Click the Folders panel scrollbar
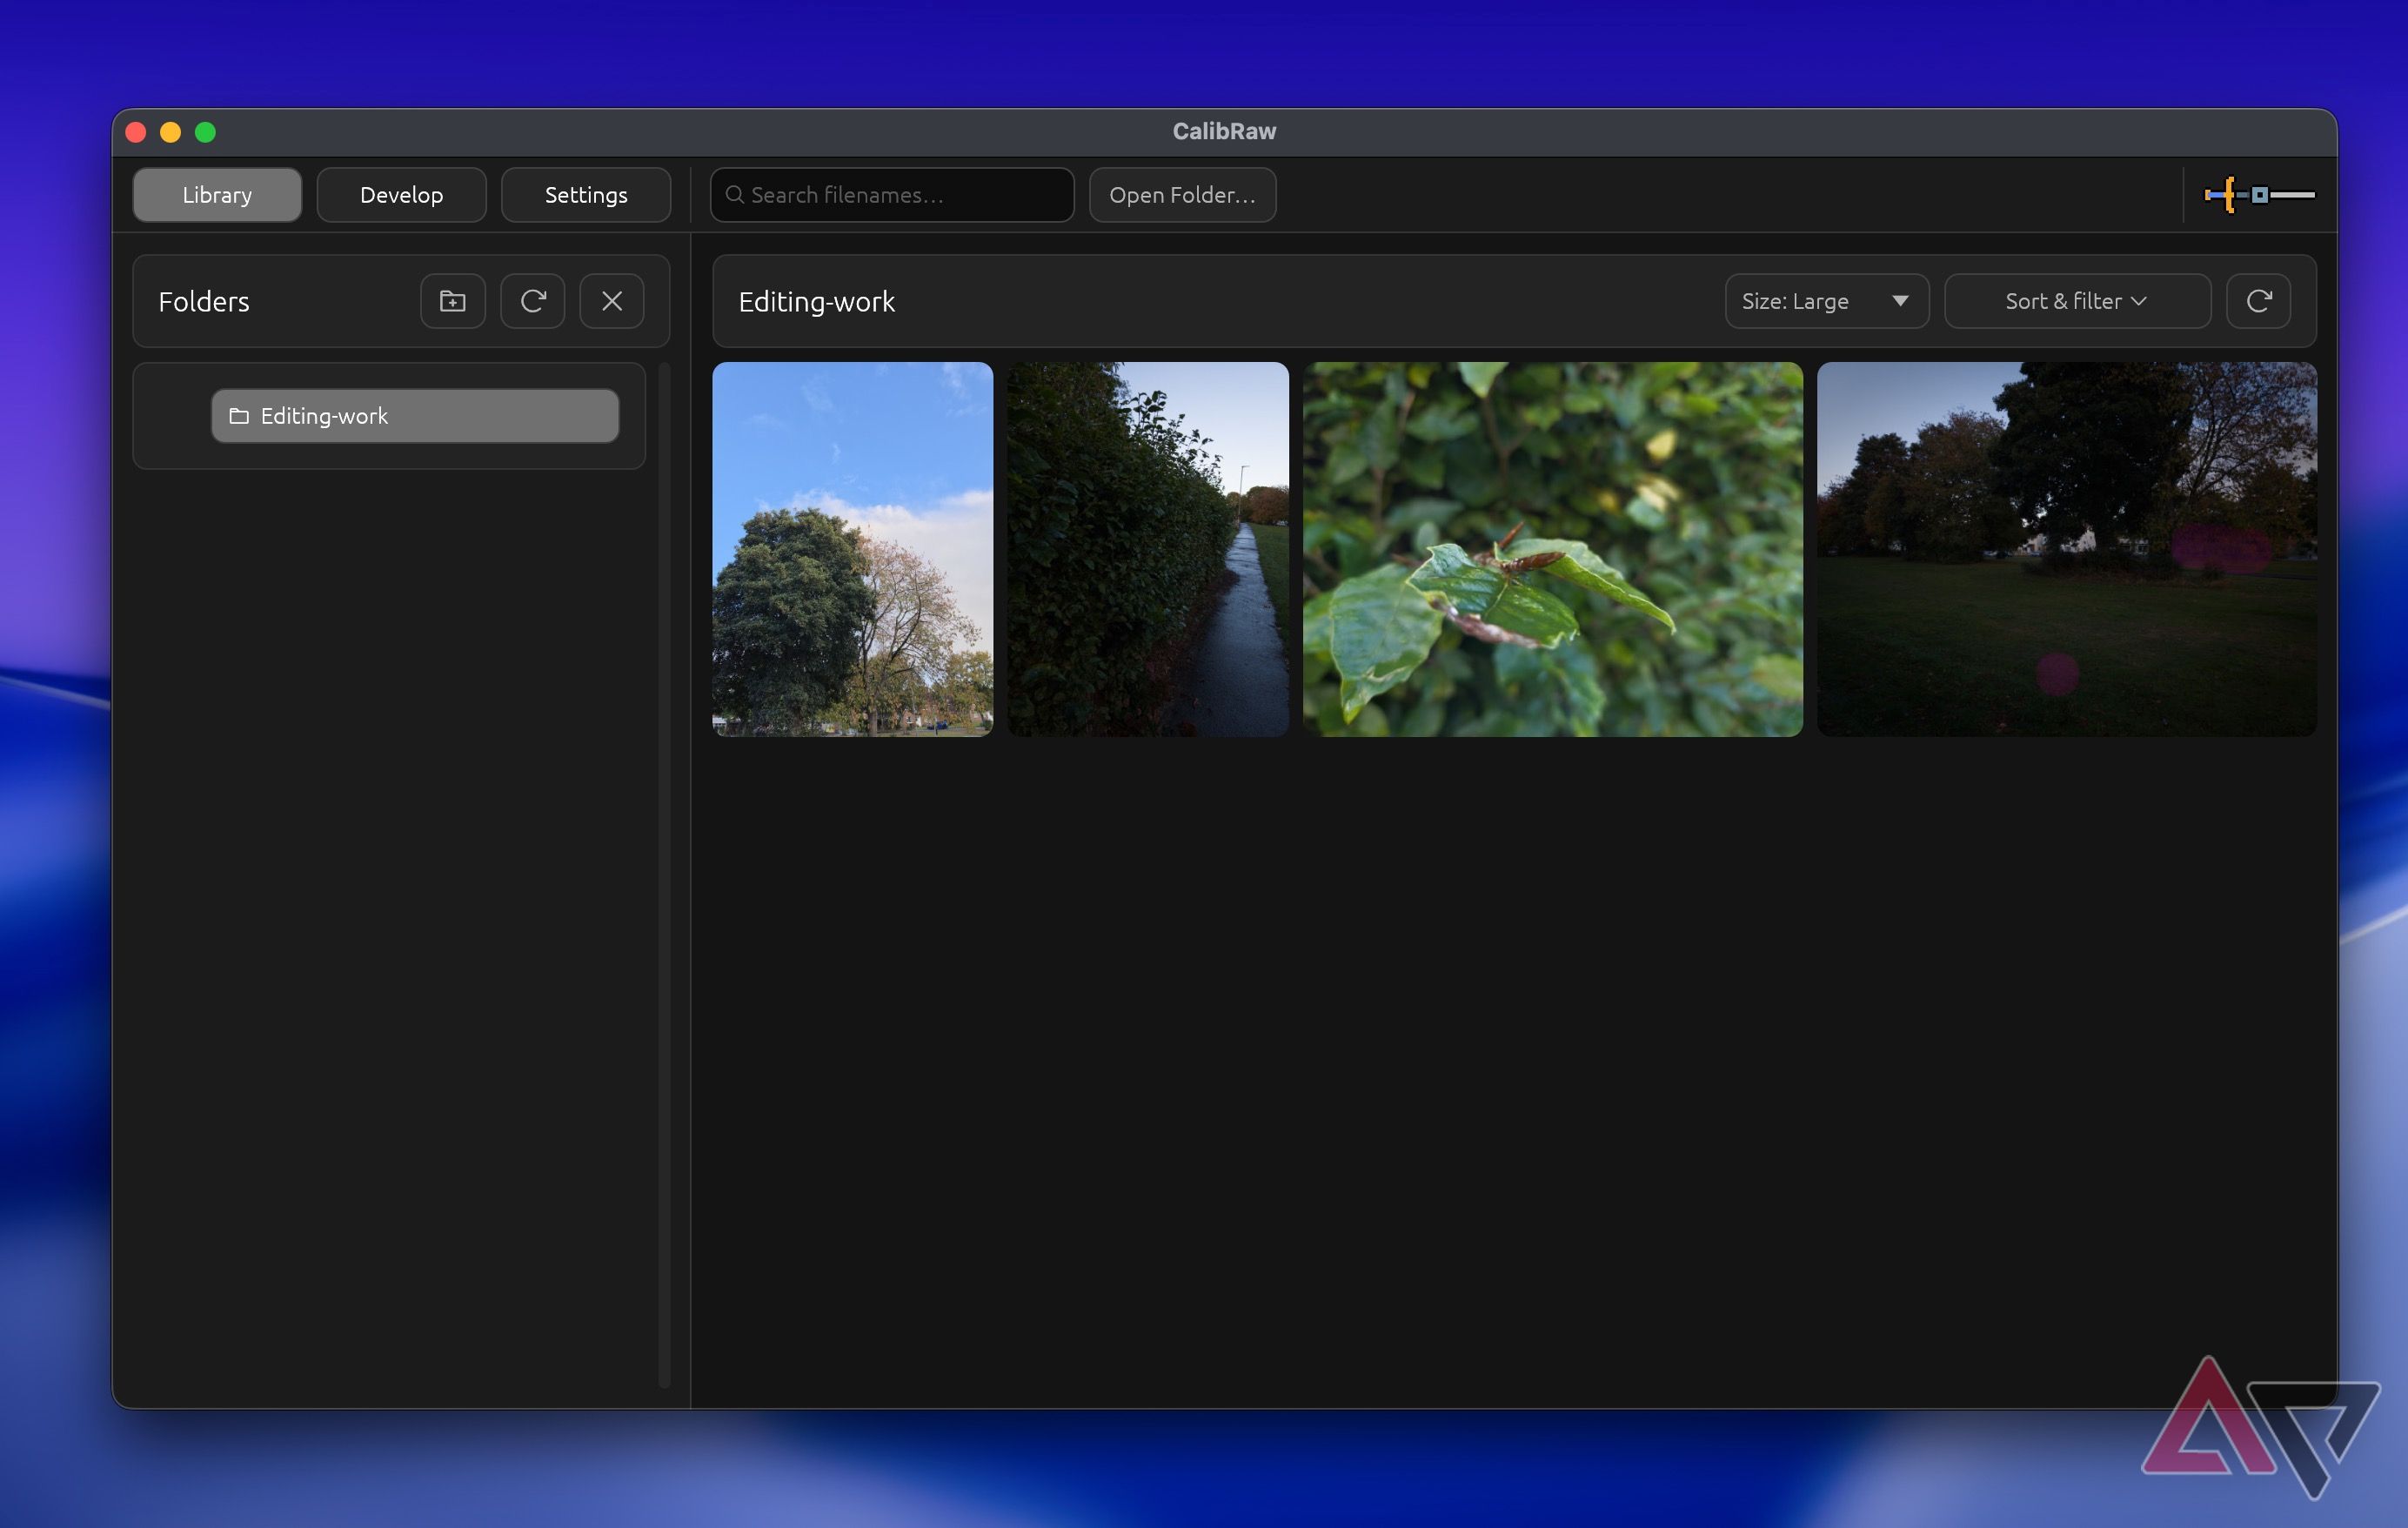2408x1528 pixels. click(664, 875)
